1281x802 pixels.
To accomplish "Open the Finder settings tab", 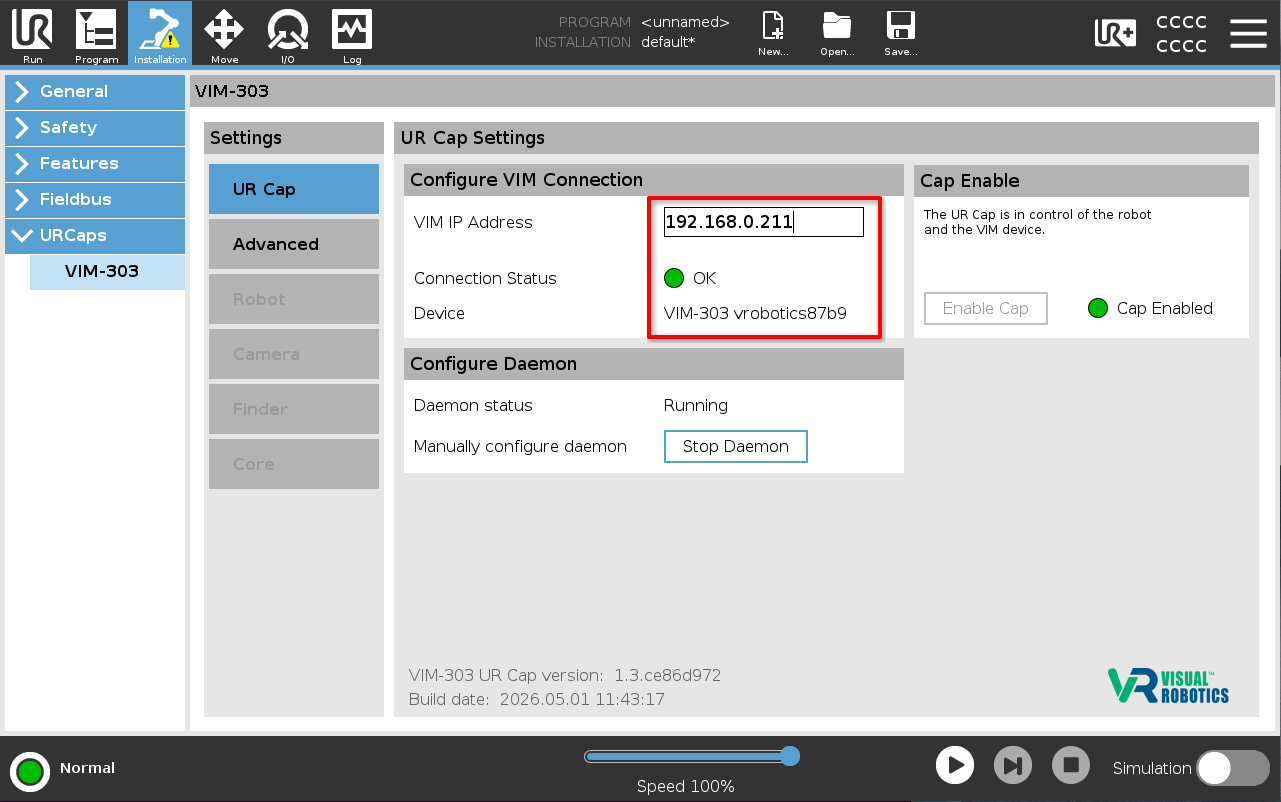I will click(294, 409).
